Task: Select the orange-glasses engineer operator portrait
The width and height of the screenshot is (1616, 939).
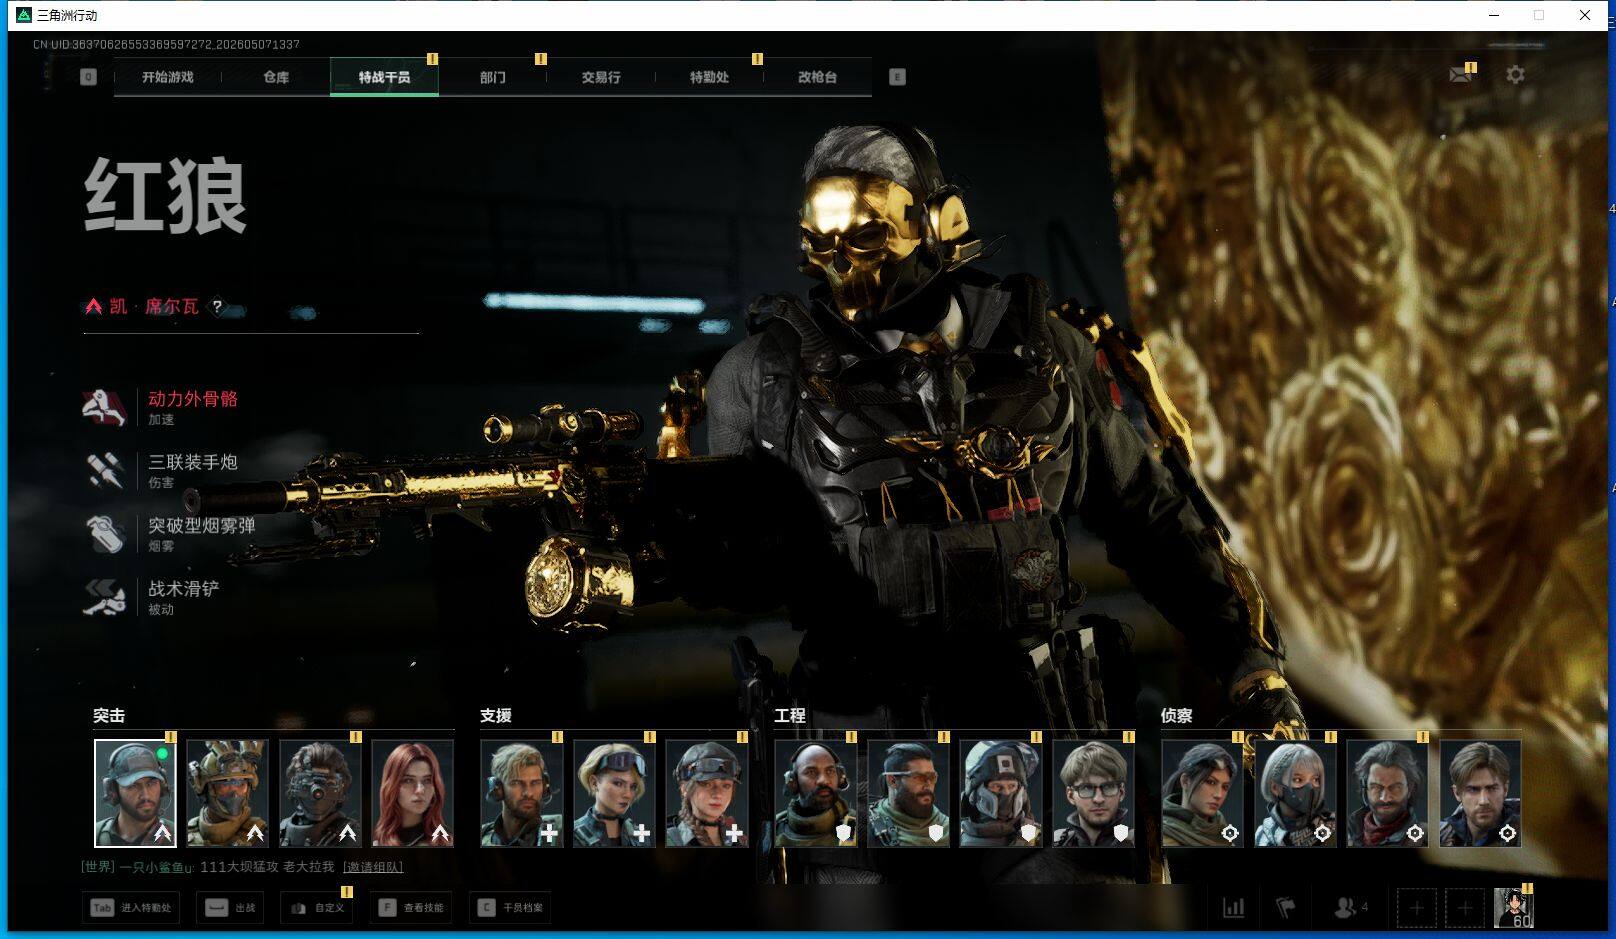Action: click(908, 793)
